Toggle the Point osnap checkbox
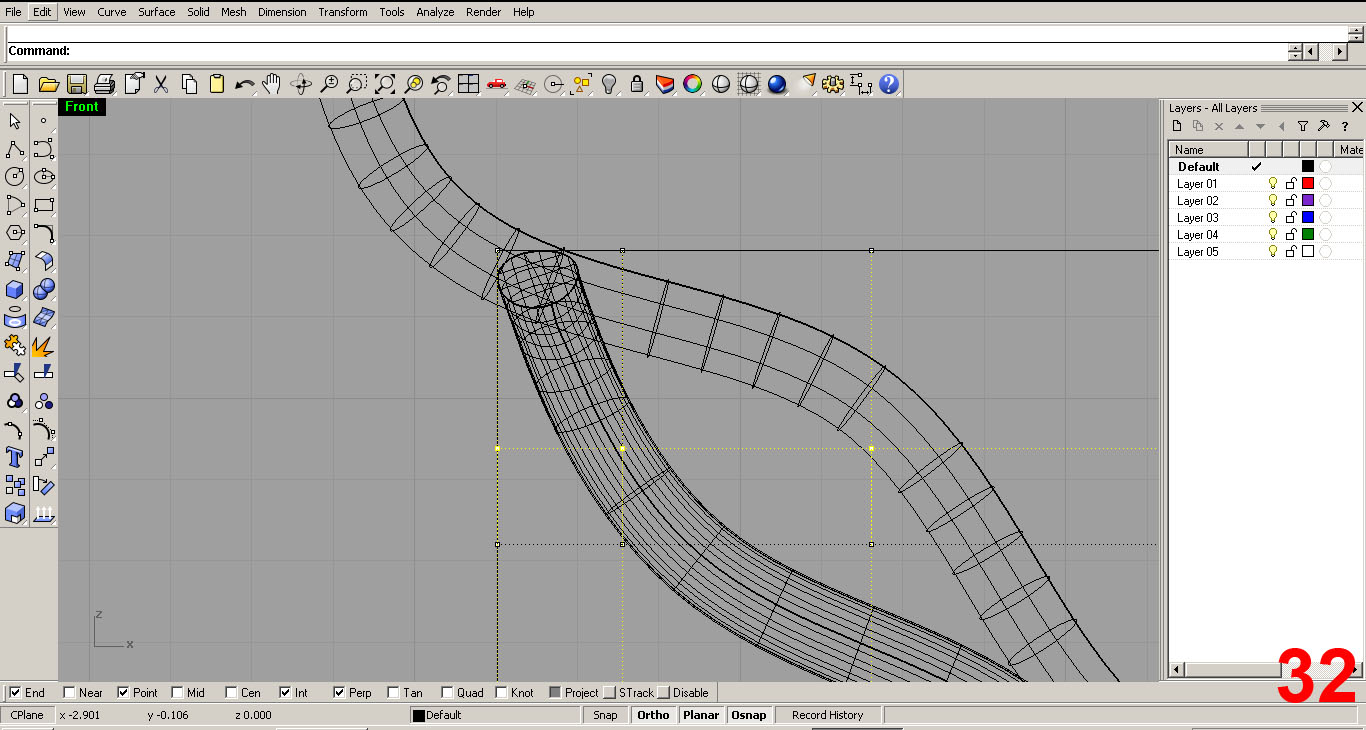 (x=123, y=692)
